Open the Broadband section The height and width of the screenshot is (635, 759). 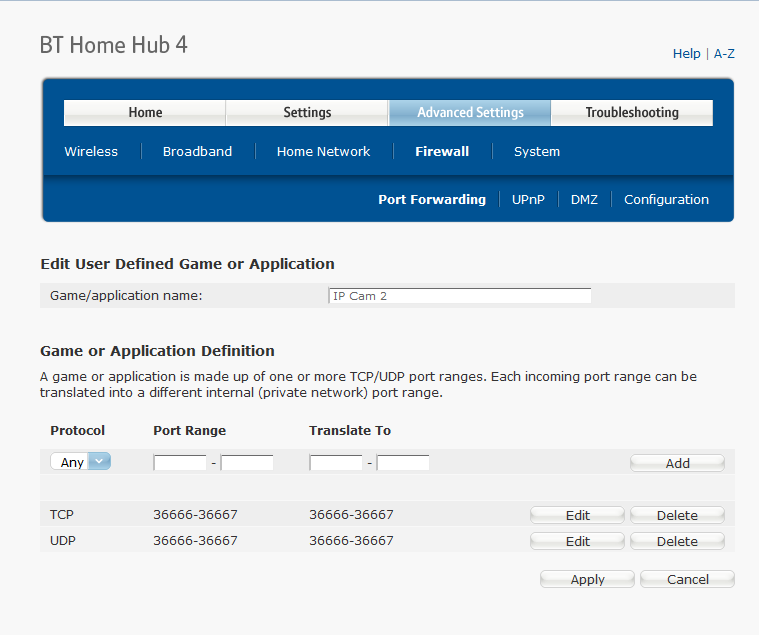(x=197, y=151)
